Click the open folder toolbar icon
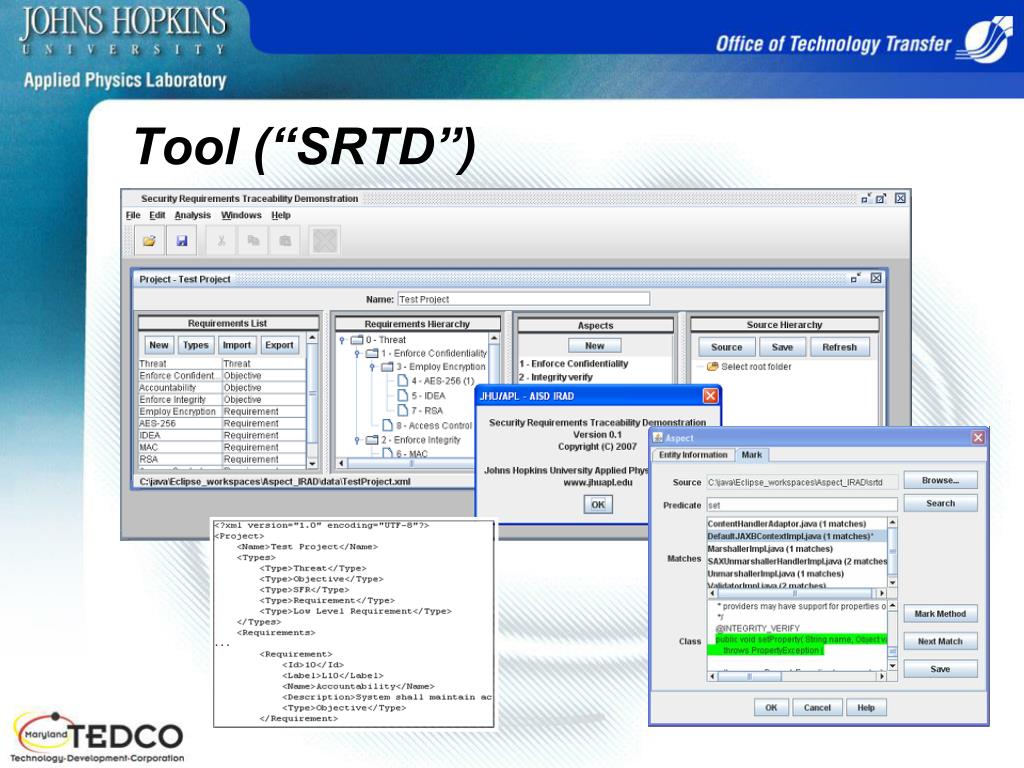This screenshot has height=768, width=1024. 150,240
